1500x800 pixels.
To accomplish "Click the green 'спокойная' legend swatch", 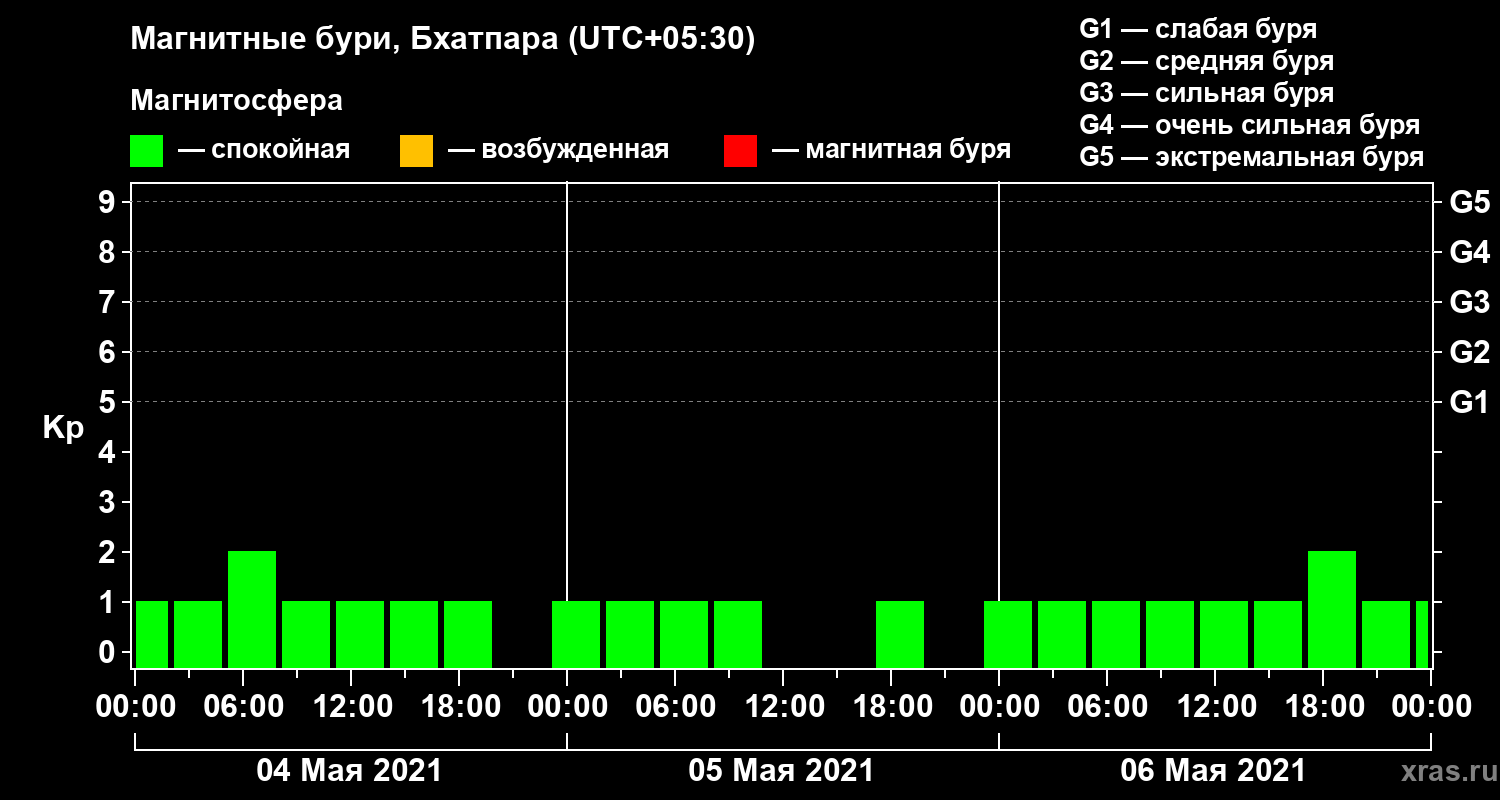I will tap(146, 151).
